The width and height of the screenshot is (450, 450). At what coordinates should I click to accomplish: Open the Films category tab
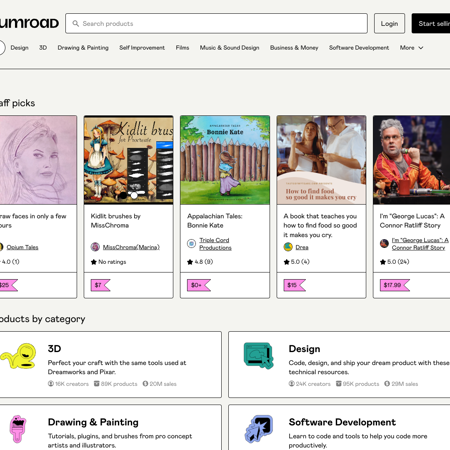pyautogui.click(x=182, y=48)
